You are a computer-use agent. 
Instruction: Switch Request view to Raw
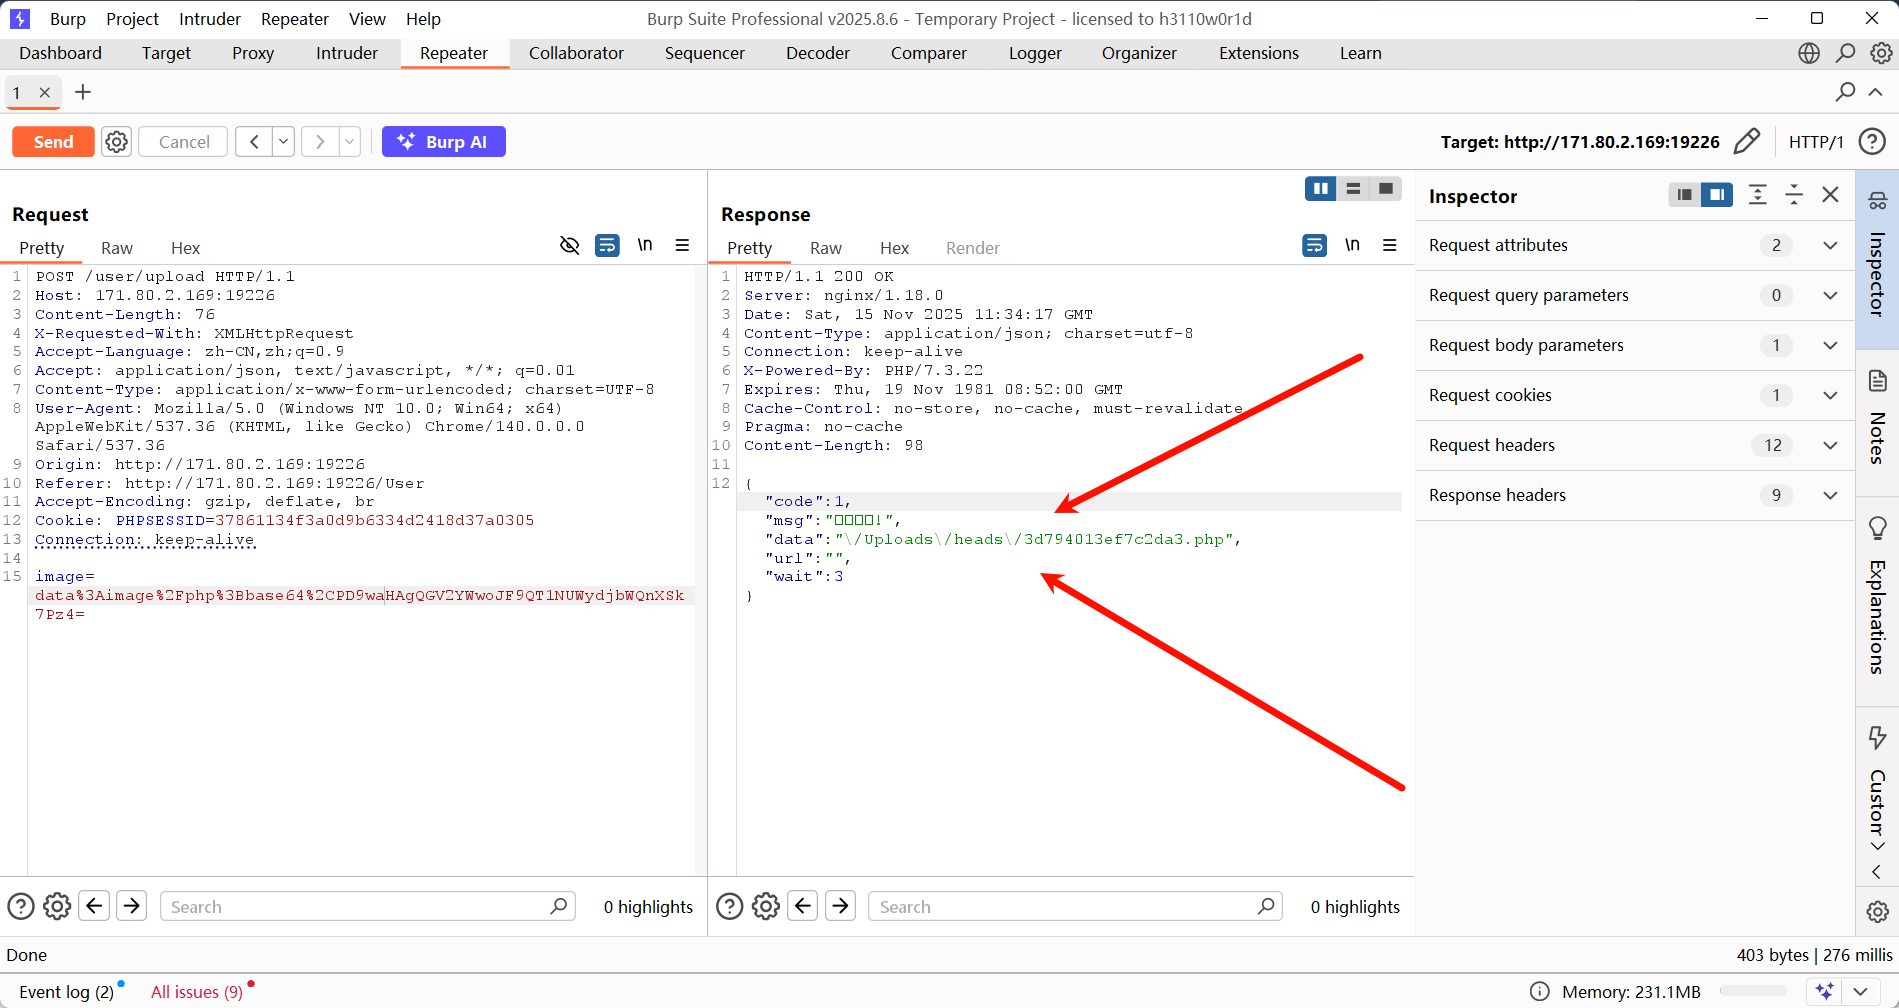[117, 248]
